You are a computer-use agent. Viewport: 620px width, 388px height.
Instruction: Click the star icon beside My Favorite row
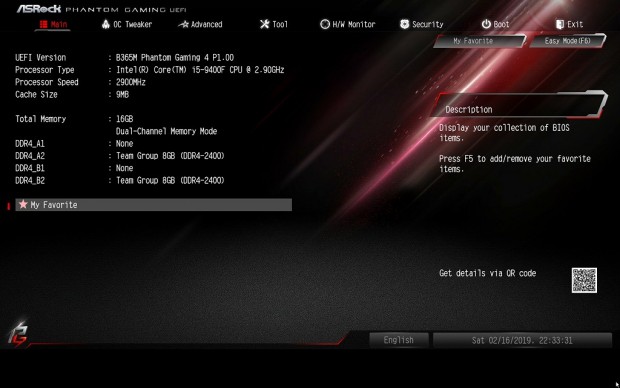[23, 204]
